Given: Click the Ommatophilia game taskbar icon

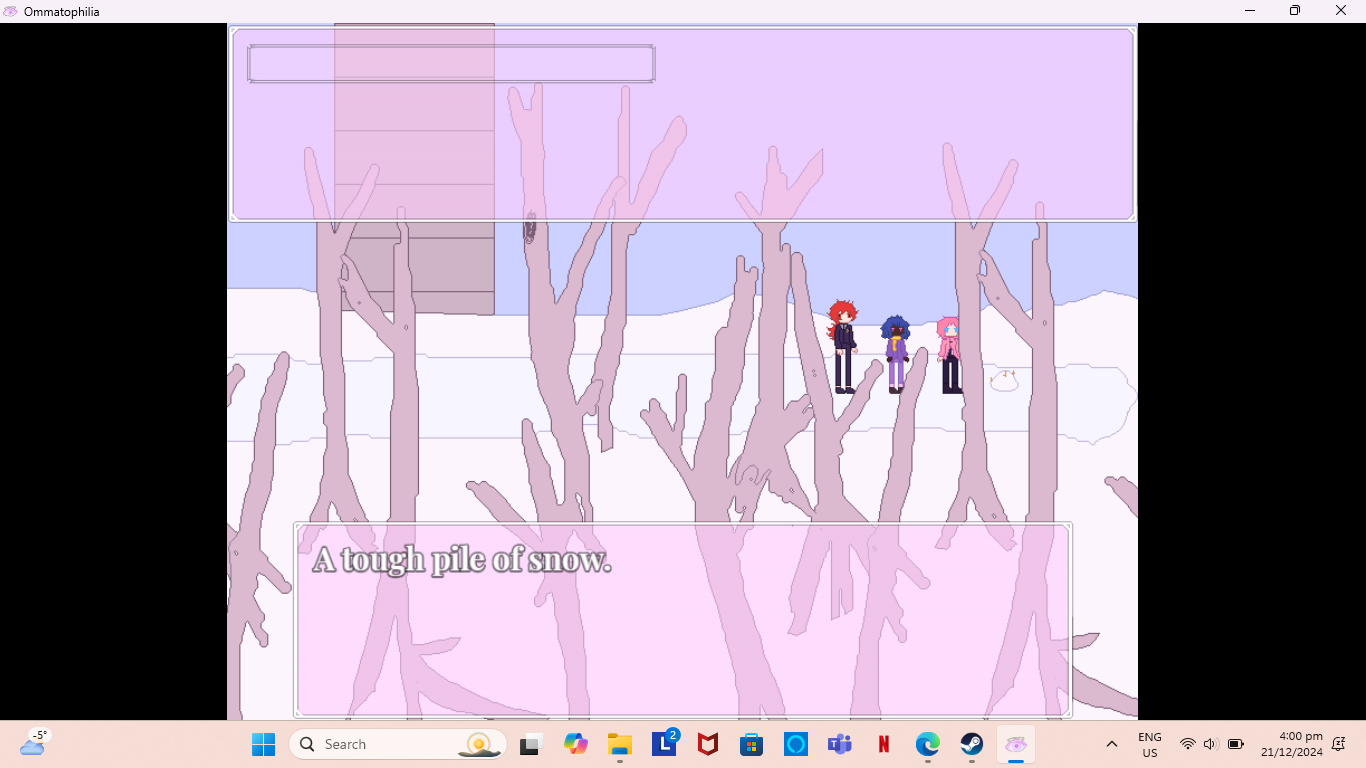Looking at the screenshot, I should click(1016, 744).
